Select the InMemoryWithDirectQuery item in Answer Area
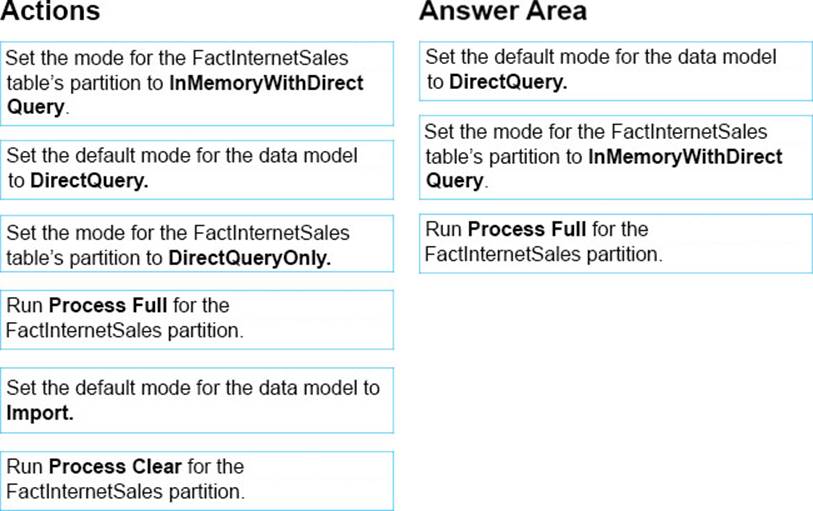813x511 pixels. point(615,157)
